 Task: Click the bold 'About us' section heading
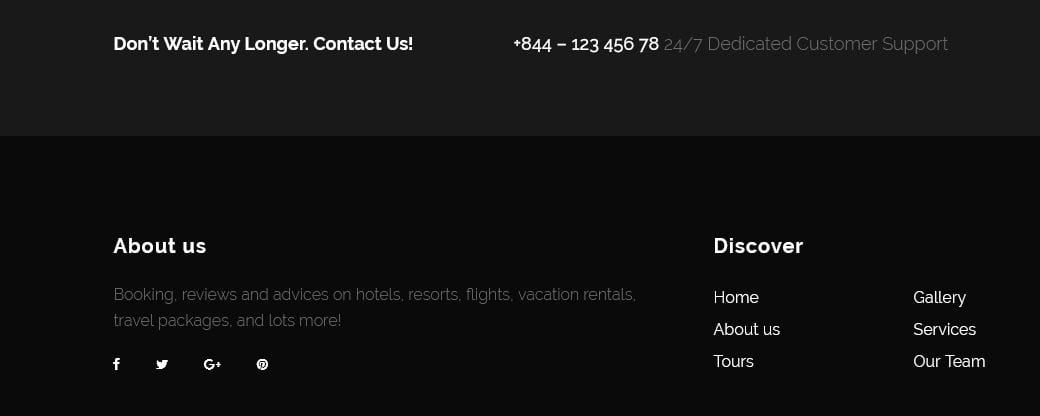160,246
